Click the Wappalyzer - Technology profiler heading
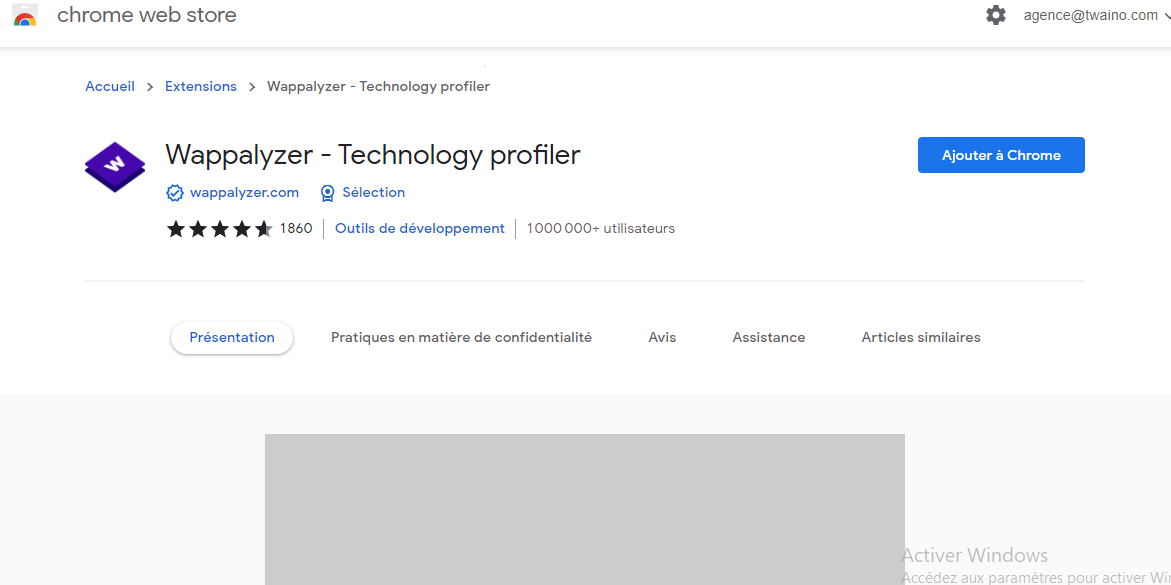This screenshot has width=1171, height=585. (373, 155)
